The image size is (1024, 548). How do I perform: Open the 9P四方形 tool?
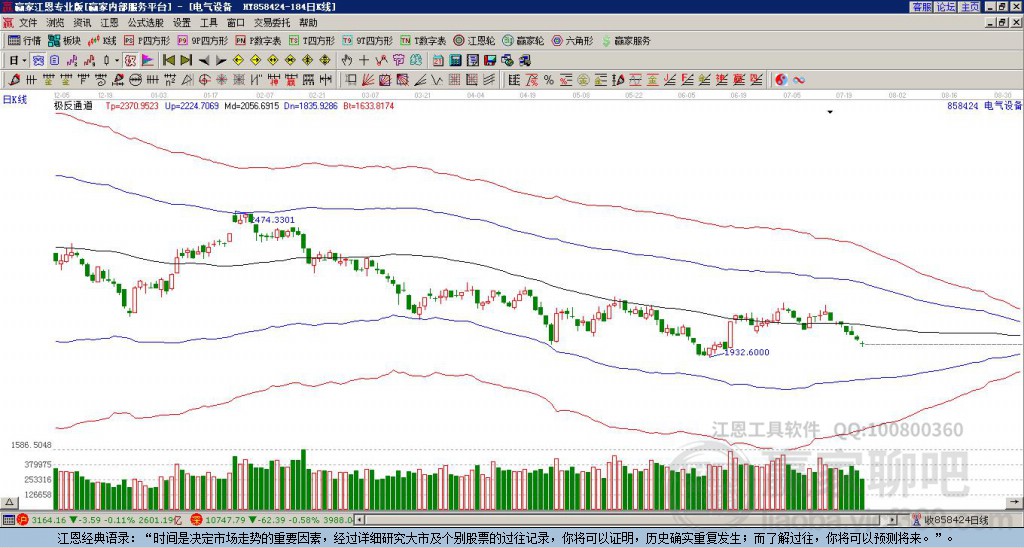[202, 40]
